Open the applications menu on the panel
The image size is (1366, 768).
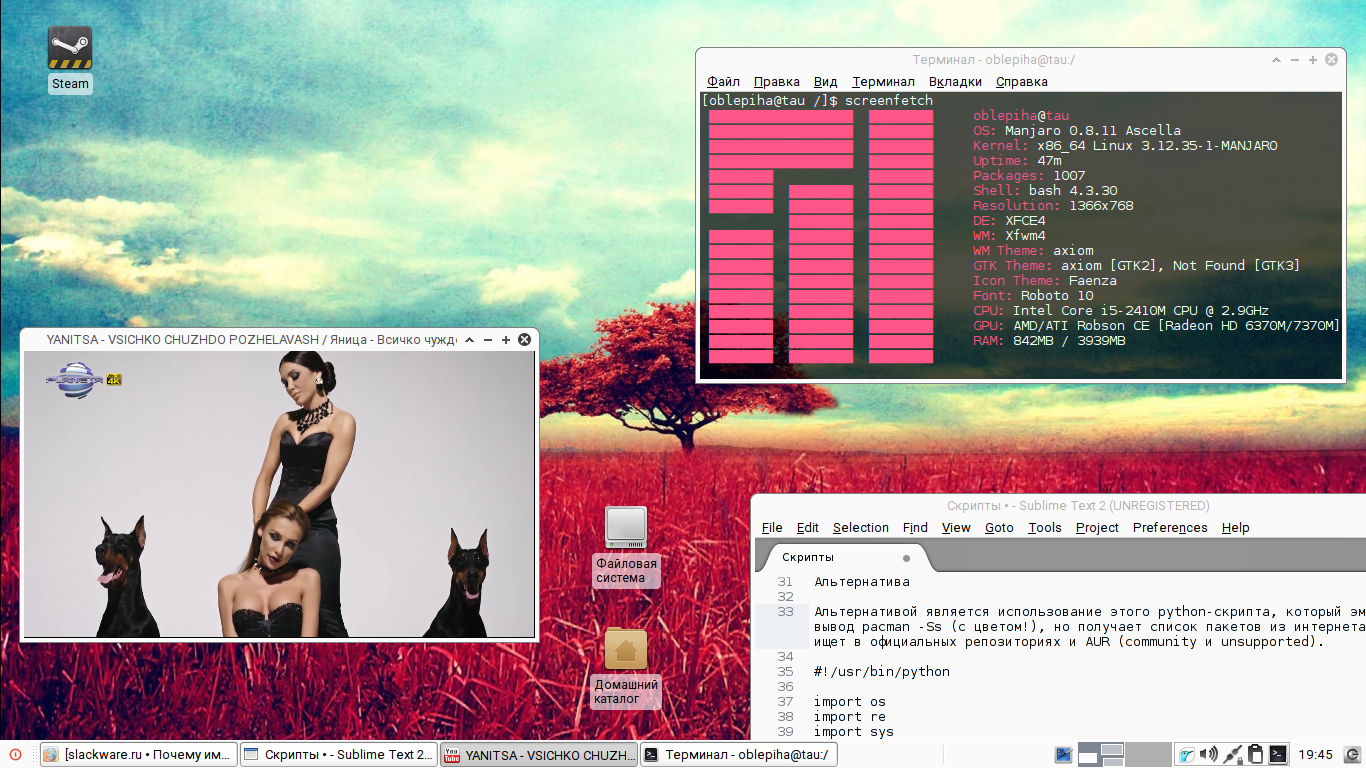tap(15, 755)
